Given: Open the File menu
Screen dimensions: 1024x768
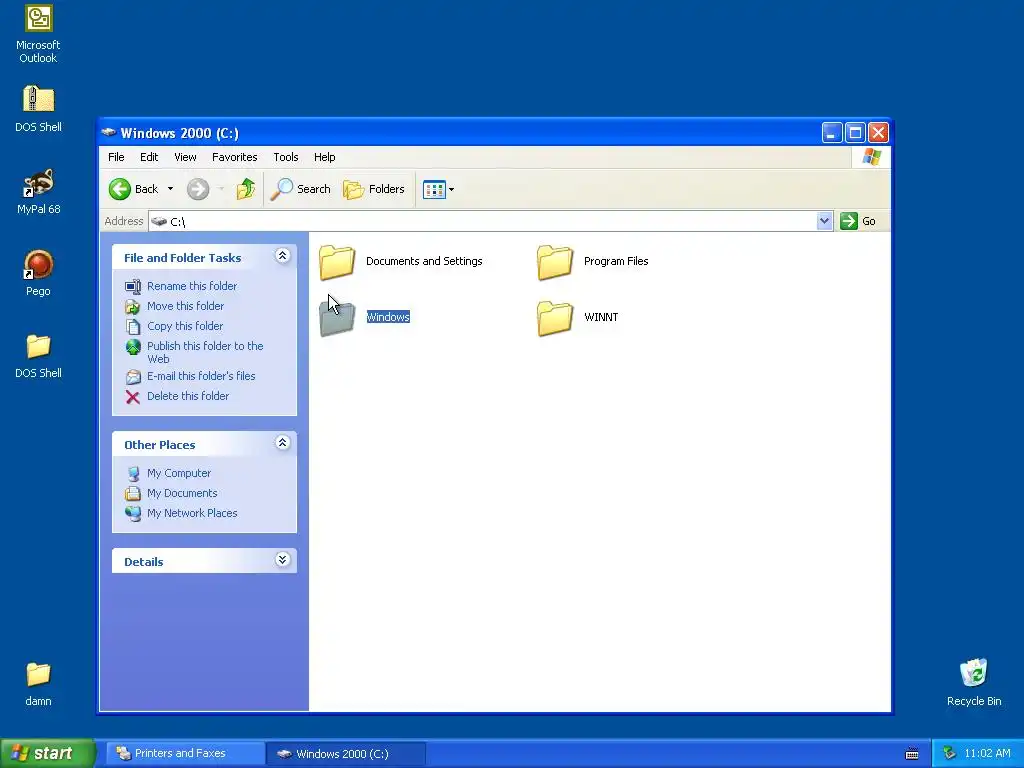Looking at the screenshot, I should click(x=116, y=157).
